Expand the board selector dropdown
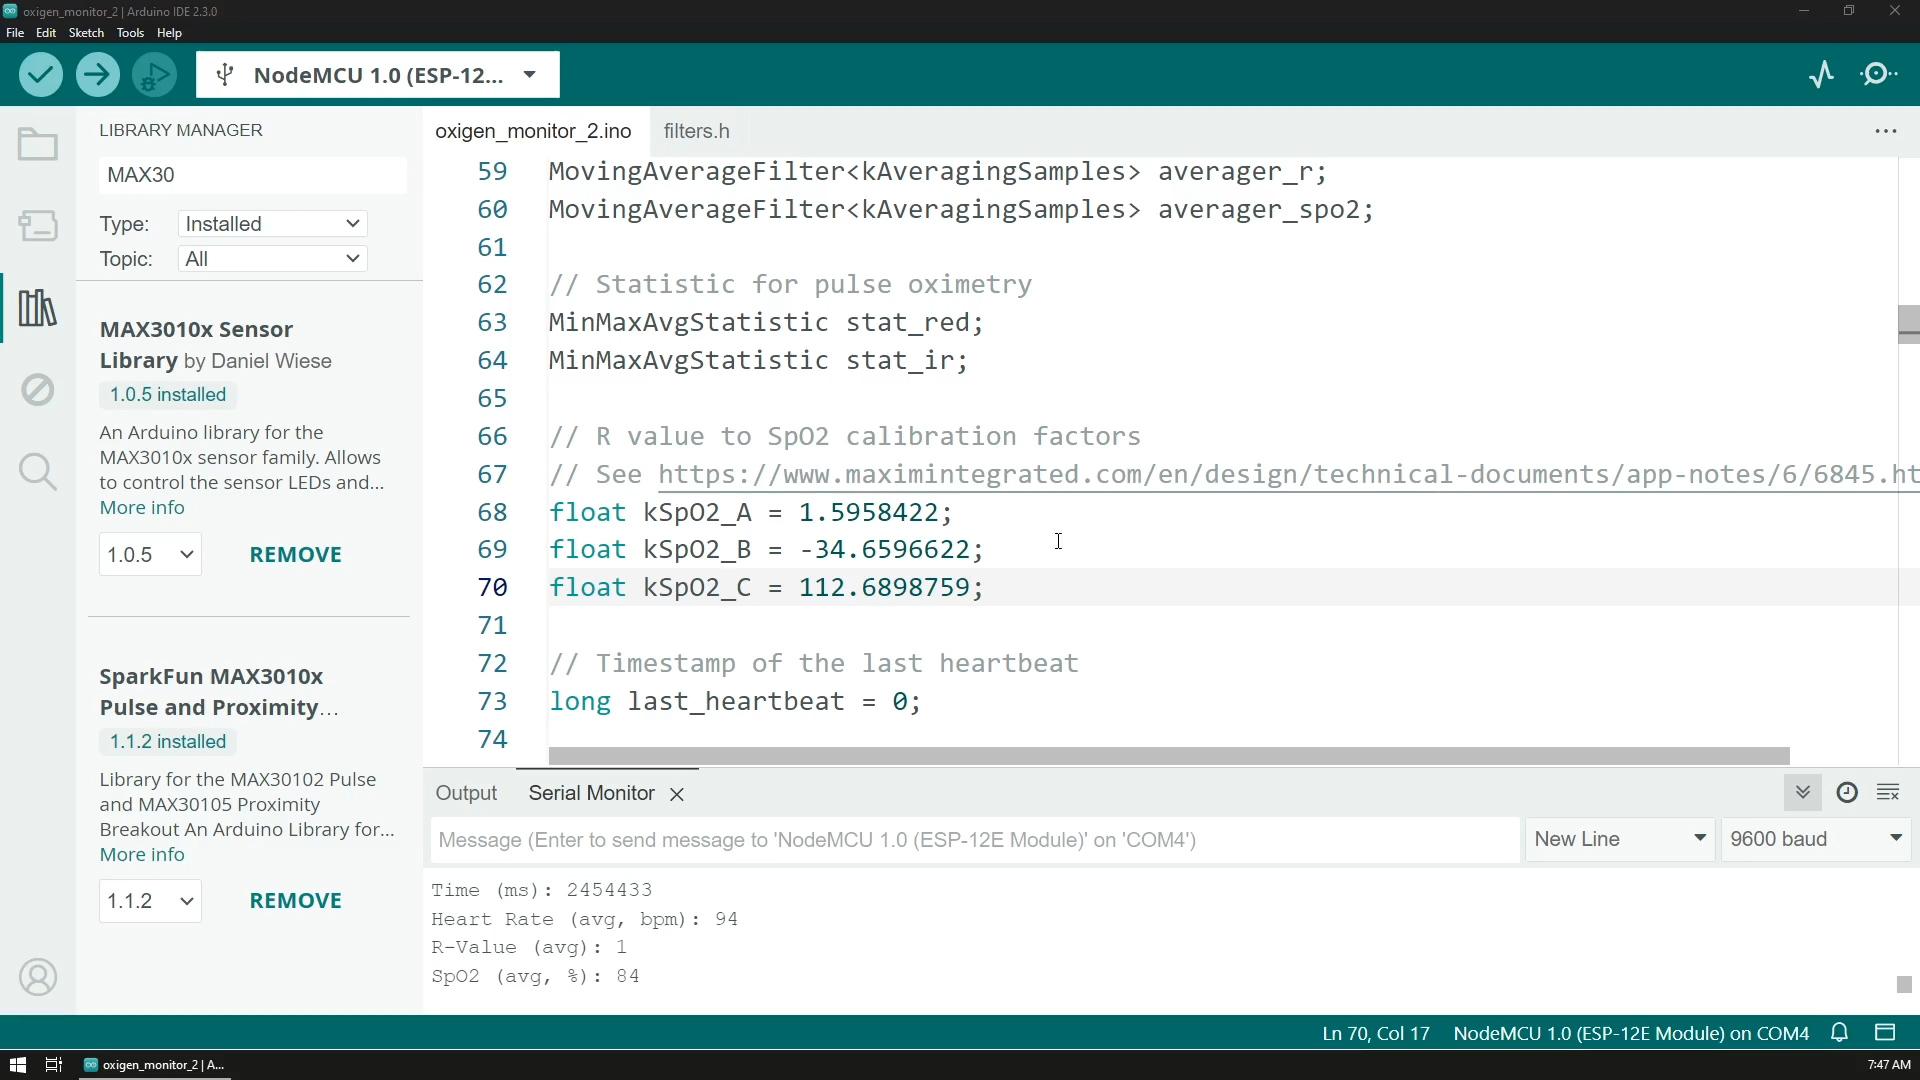1920x1080 pixels. (531, 75)
